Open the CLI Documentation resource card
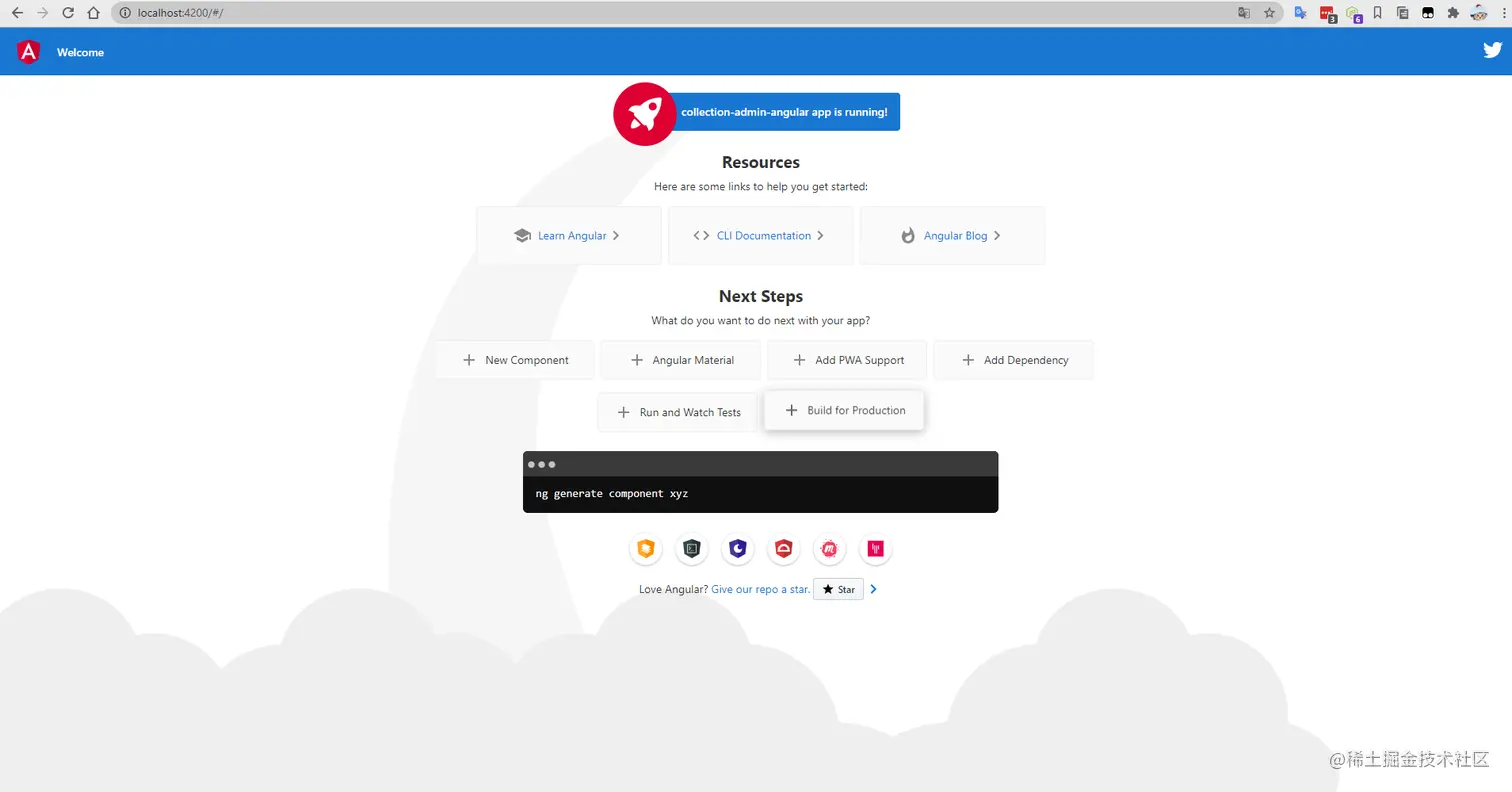The height and width of the screenshot is (792, 1512). pos(761,236)
